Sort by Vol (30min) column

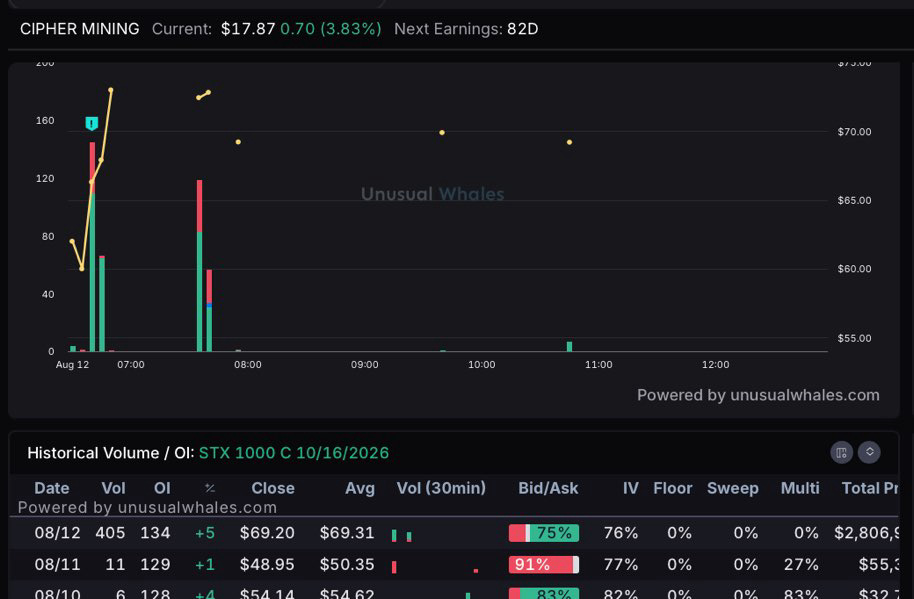pos(441,488)
